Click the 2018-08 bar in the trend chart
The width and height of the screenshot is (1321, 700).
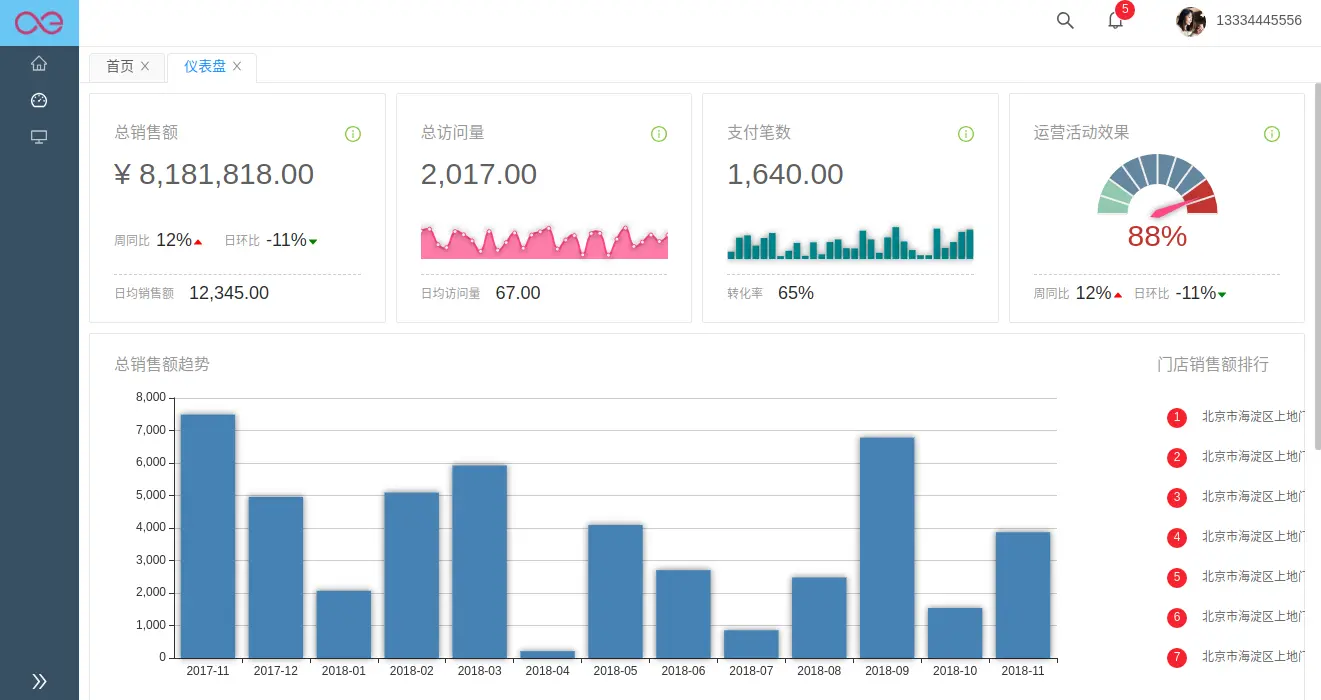coord(820,617)
